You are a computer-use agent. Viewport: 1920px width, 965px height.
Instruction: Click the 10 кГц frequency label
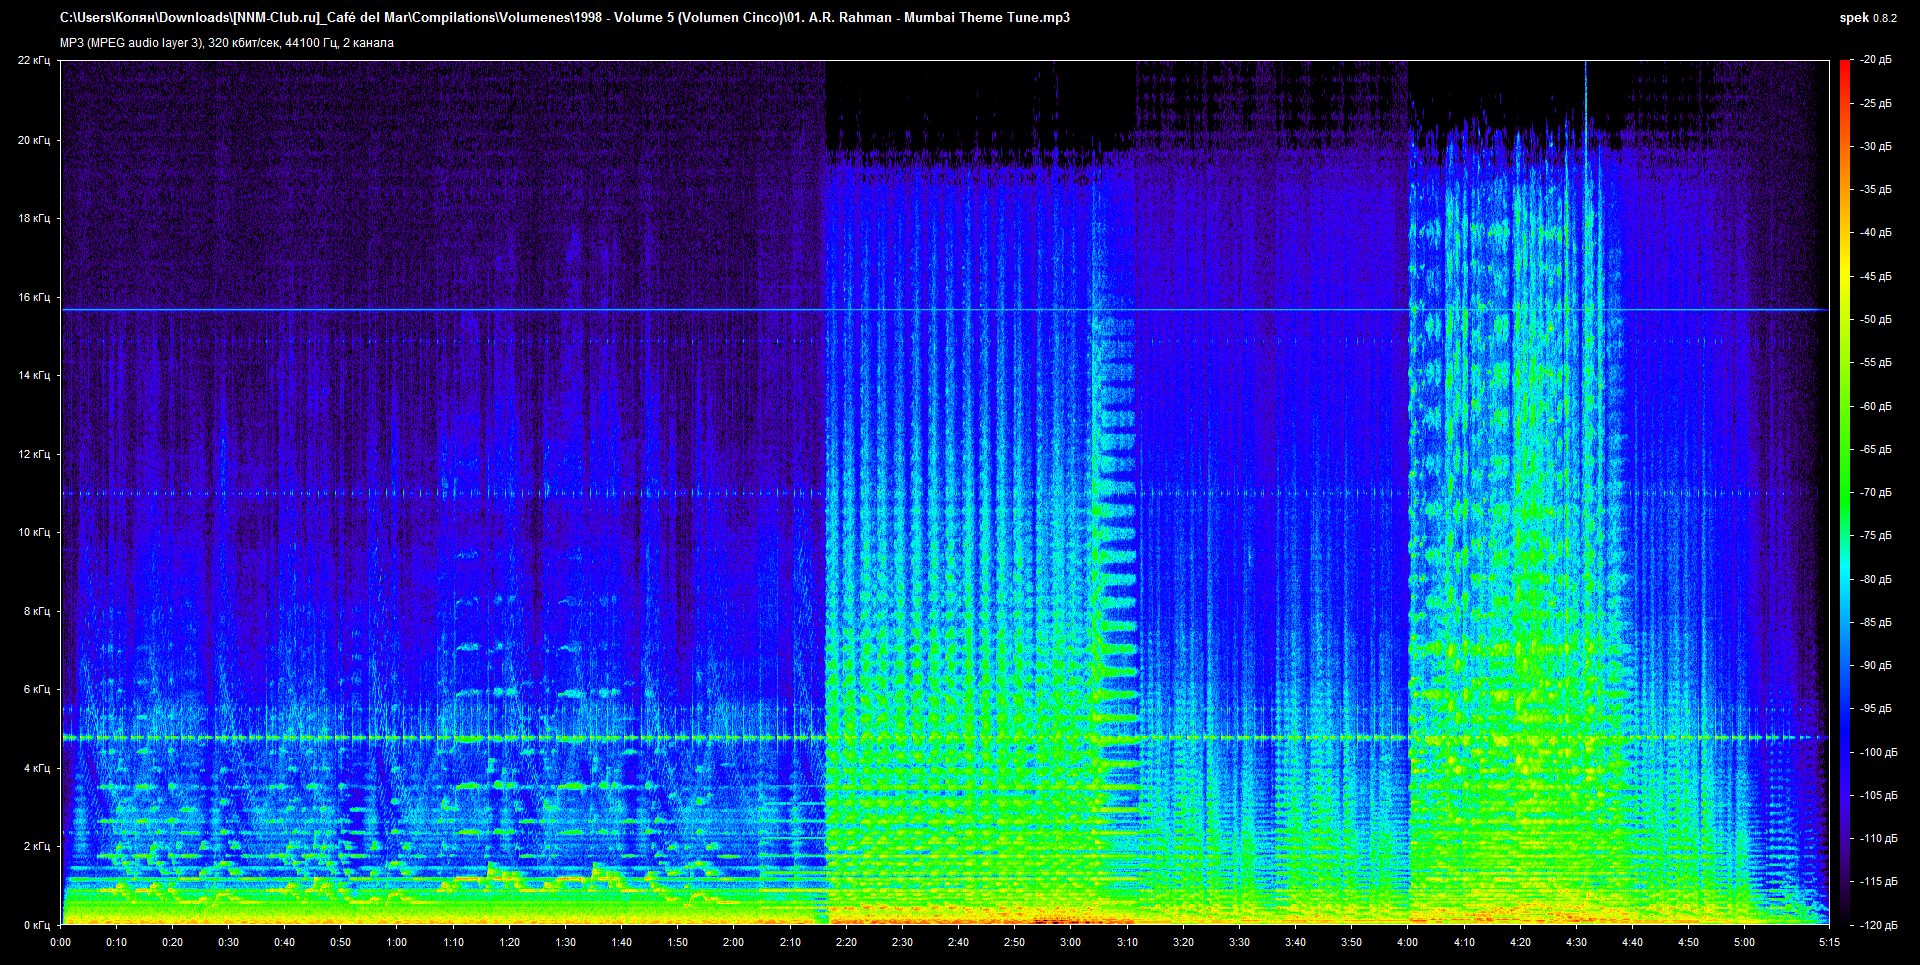[x=34, y=532]
